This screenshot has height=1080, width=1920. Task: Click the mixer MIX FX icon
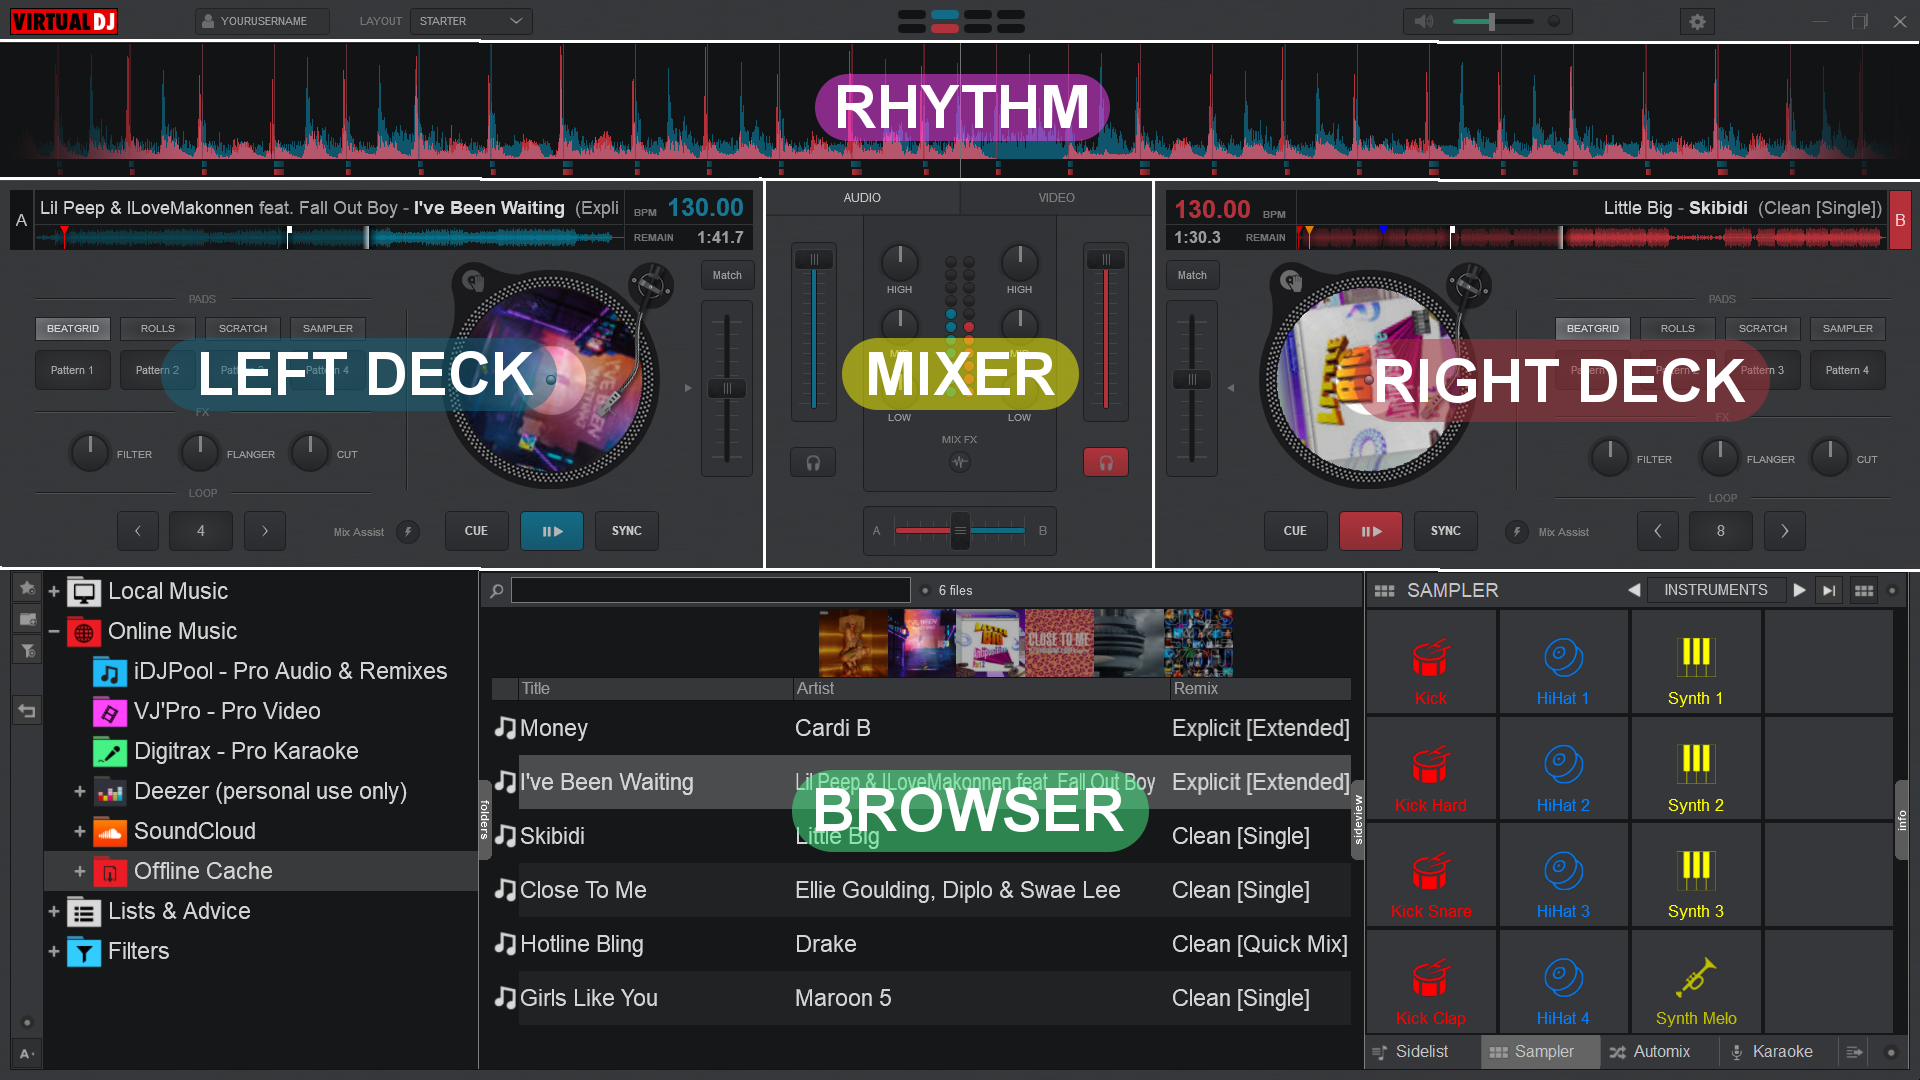click(x=960, y=462)
